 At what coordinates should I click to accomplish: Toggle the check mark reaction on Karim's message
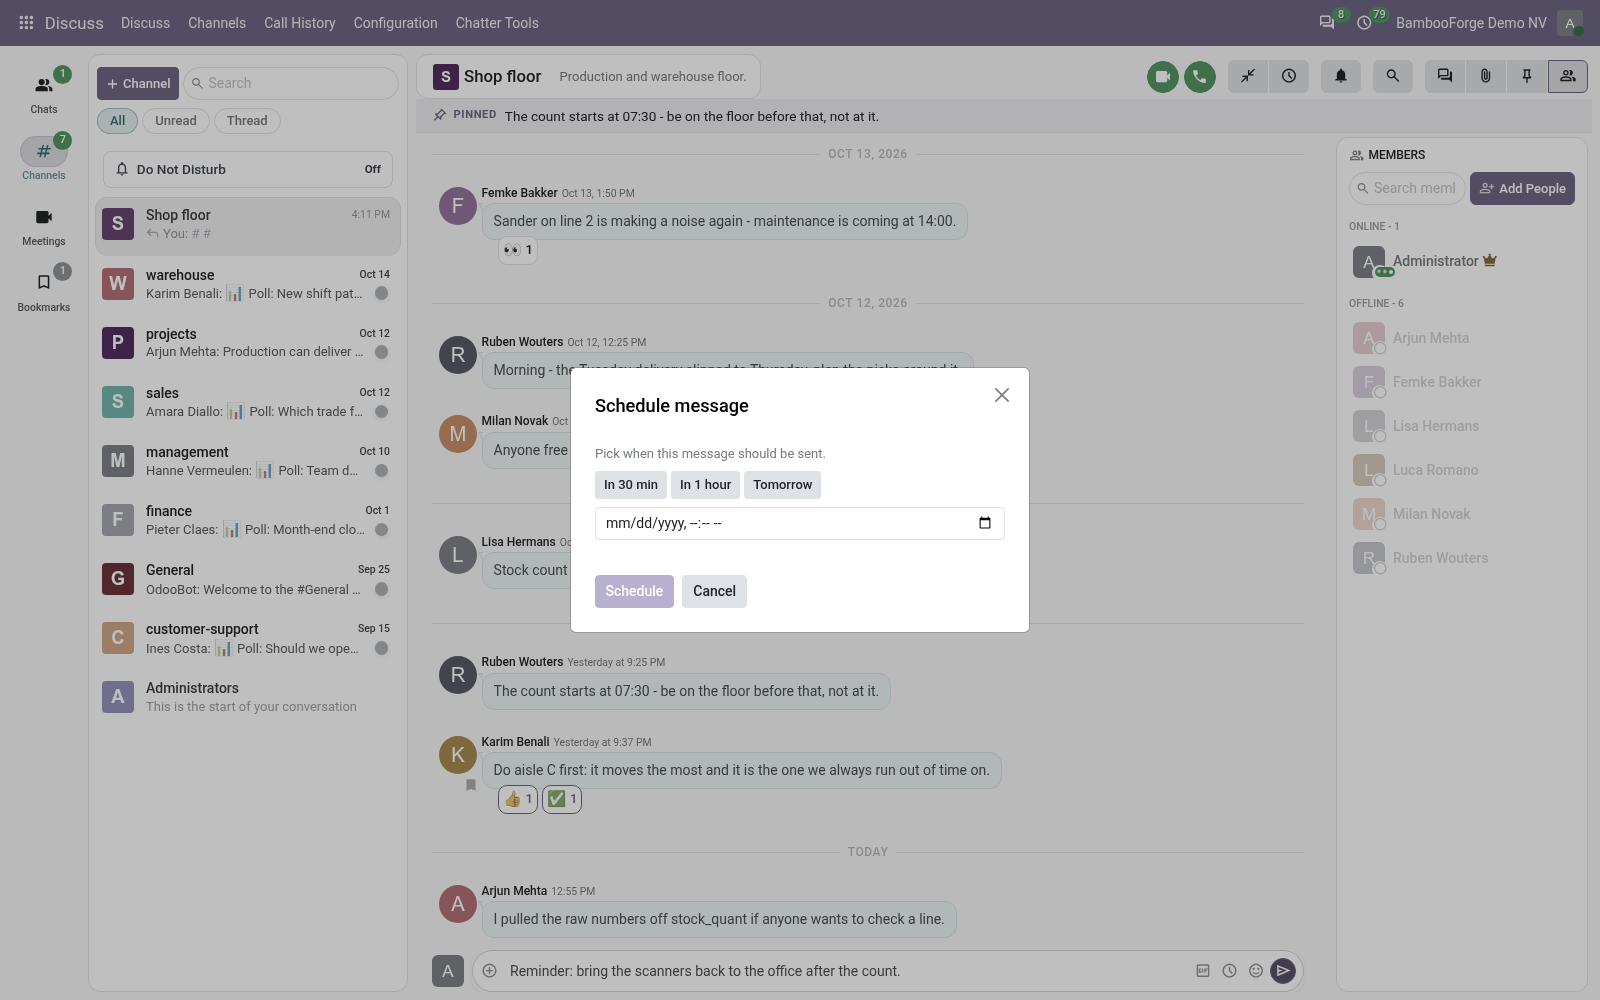pyautogui.click(x=562, y=799)
